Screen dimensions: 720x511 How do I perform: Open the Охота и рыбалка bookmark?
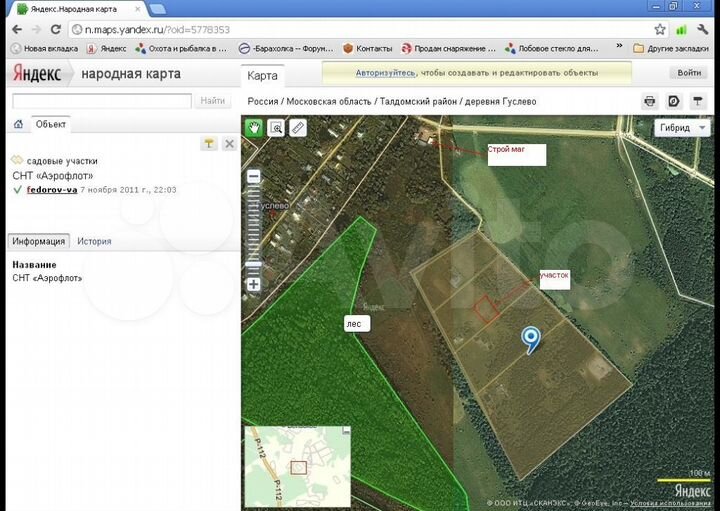pyautogui.click(x=181, y=48)
